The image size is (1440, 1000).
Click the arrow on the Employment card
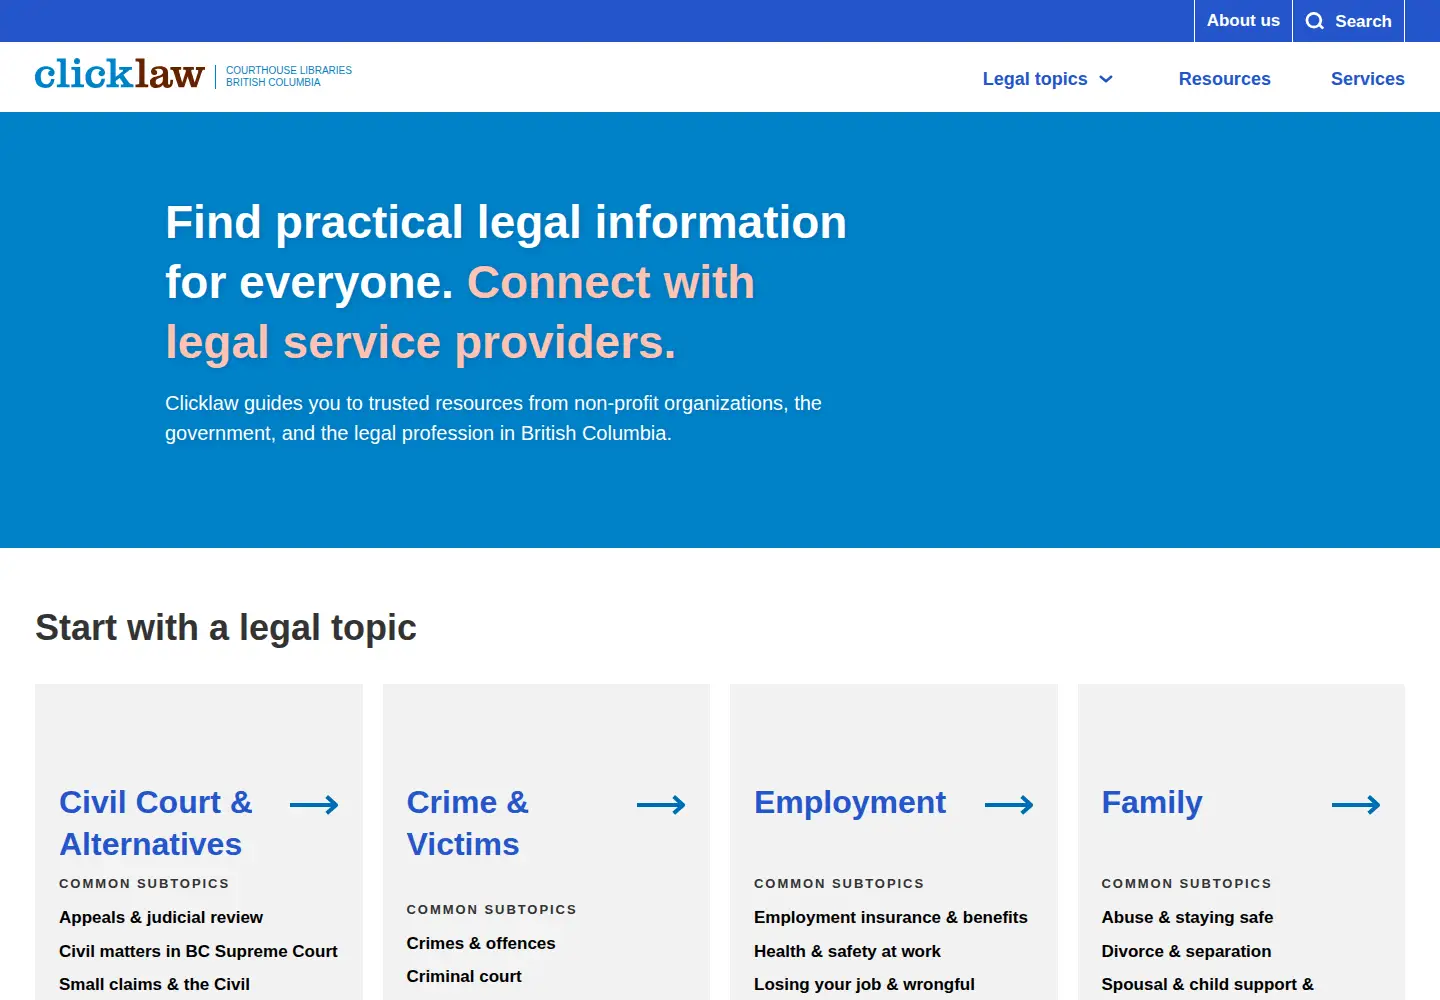(x=1009, y=805)
